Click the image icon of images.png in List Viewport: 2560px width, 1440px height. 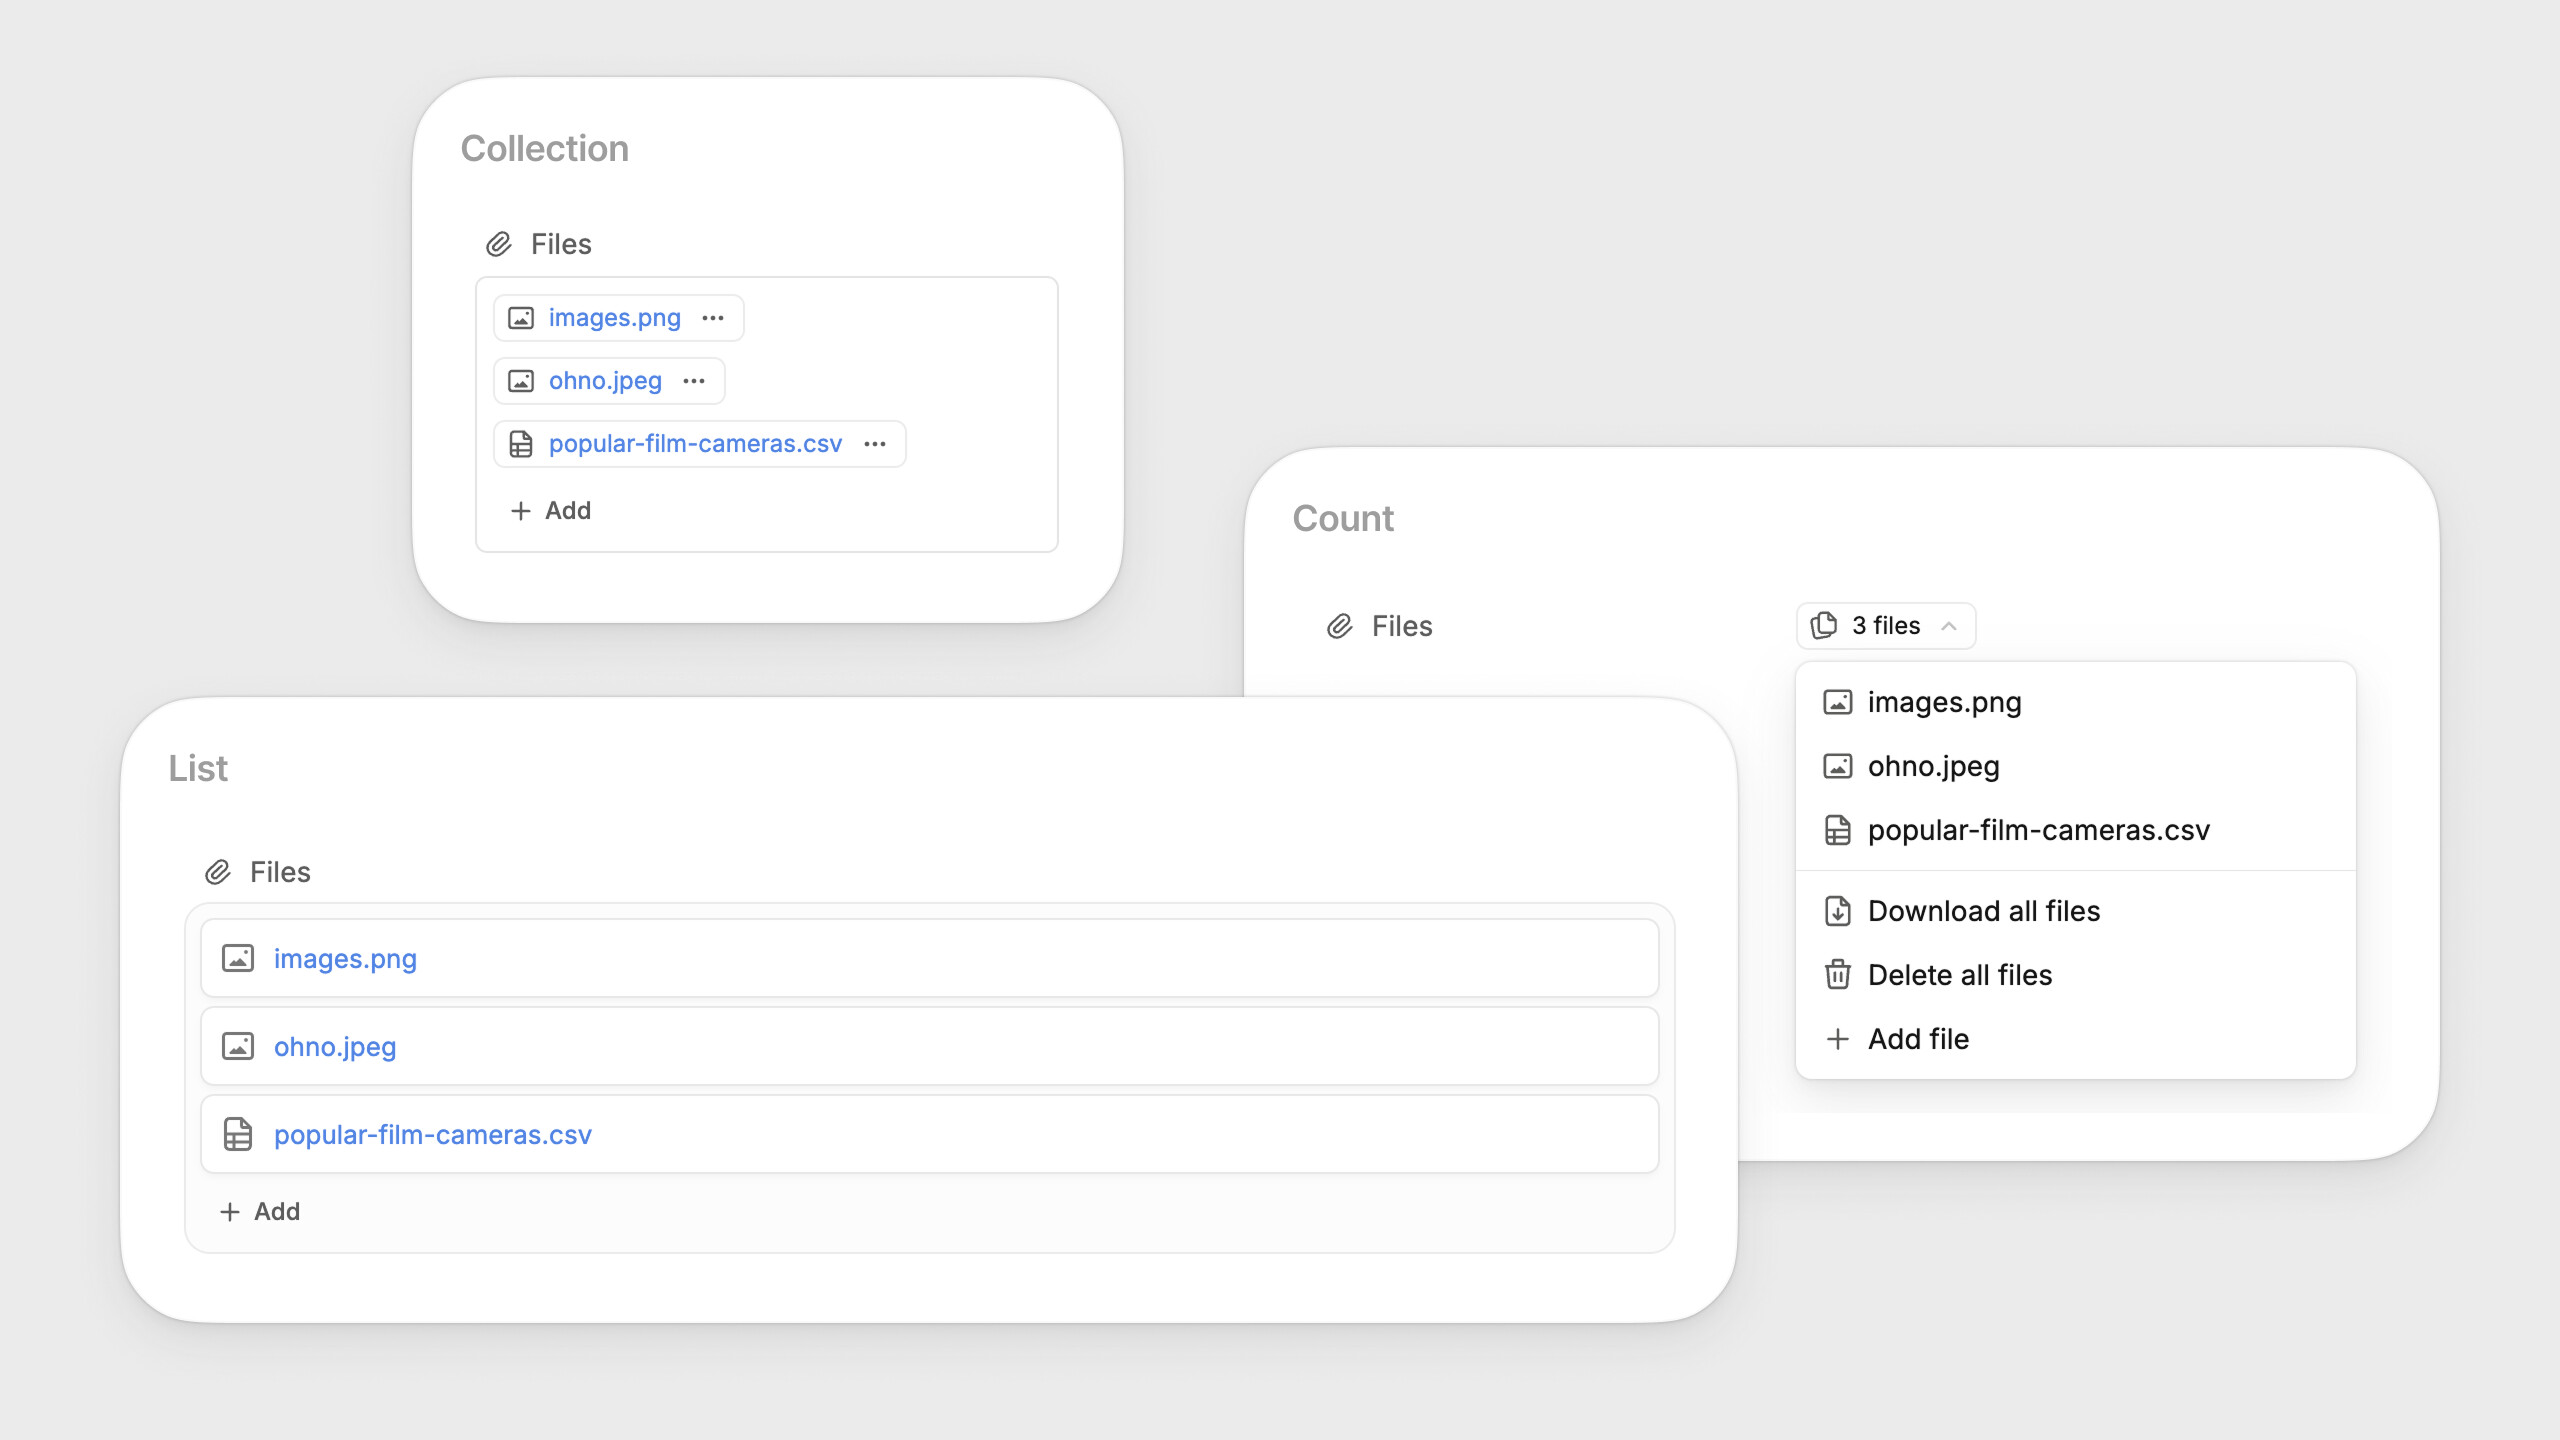pyautogui.click(x=238, y=958)
